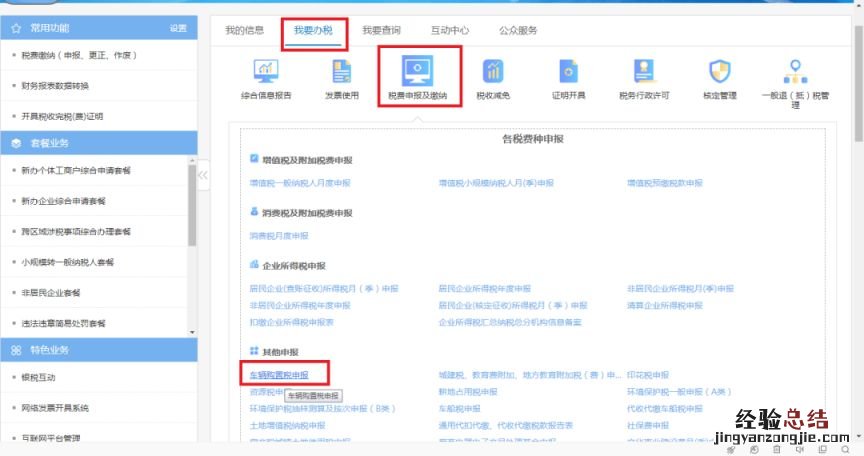This screenshot has height=456, width=864.
Task: Click the four-circle icon beside 特色业务
Action: [x=16, y=350]
